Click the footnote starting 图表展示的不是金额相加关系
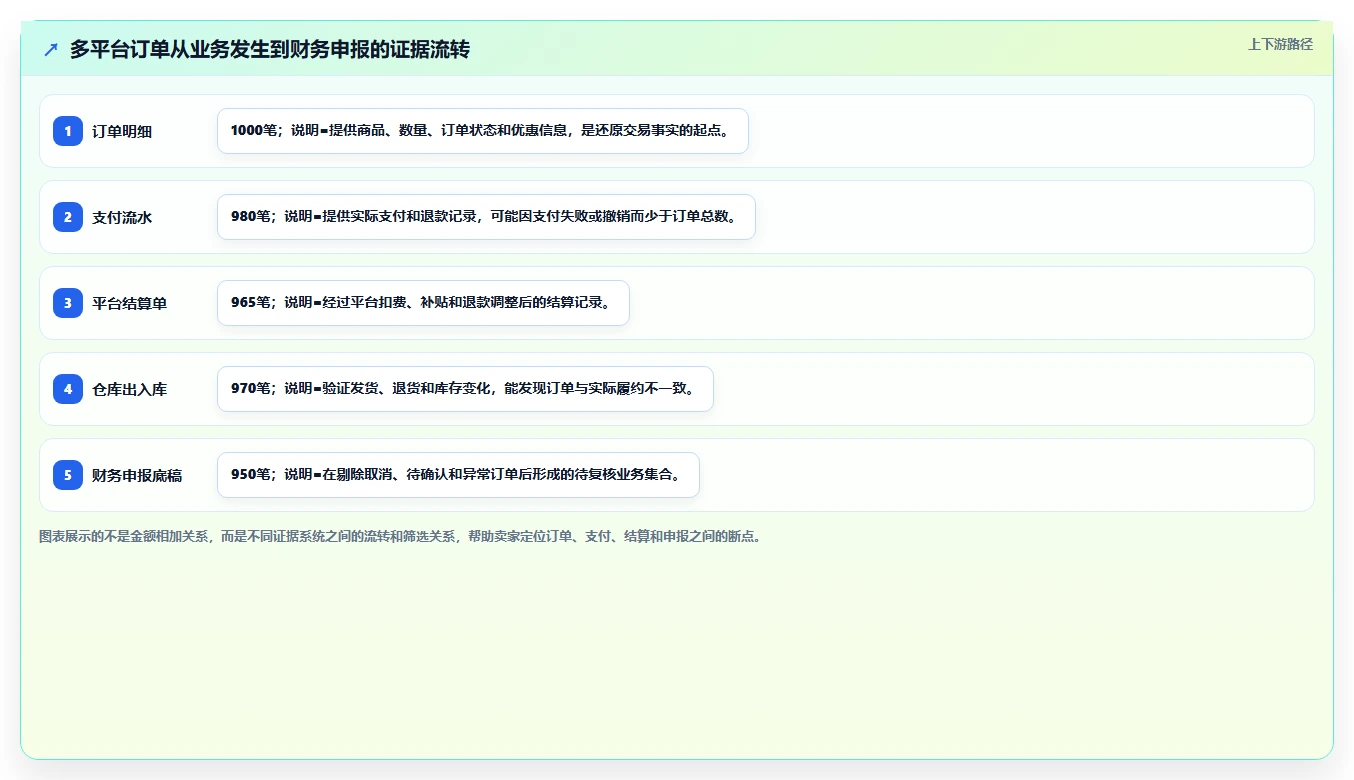Screen dimensions: 1354x780 400,536
